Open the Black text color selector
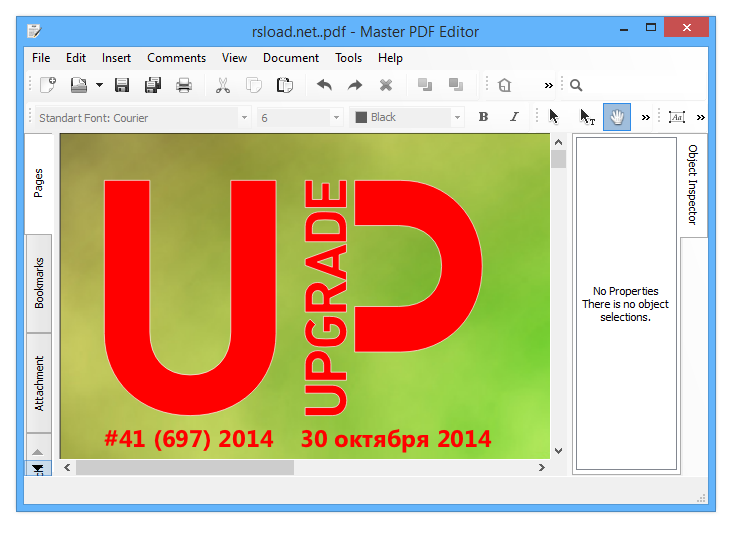Image resolution: width=741 pixels, height=548 pixels. 407,117
